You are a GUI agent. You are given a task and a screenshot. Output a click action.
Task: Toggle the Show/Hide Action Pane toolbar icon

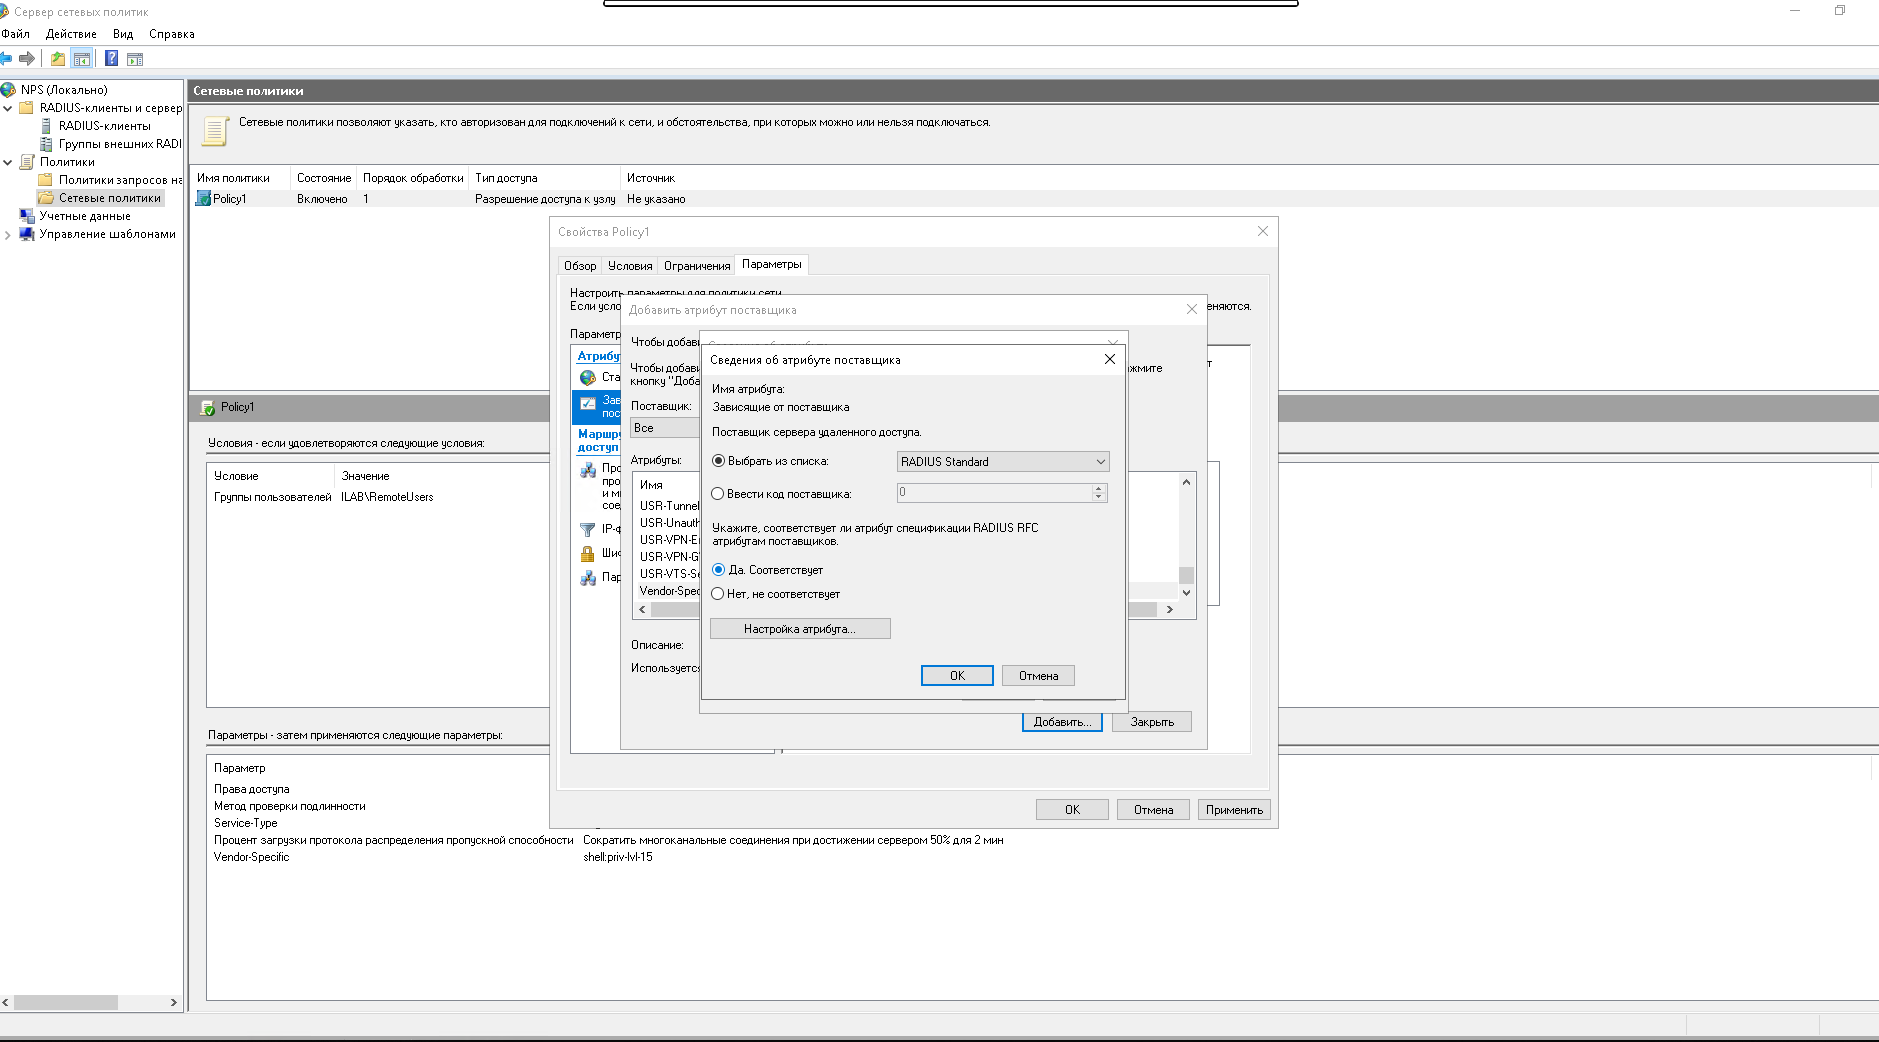tap(135, 59)
